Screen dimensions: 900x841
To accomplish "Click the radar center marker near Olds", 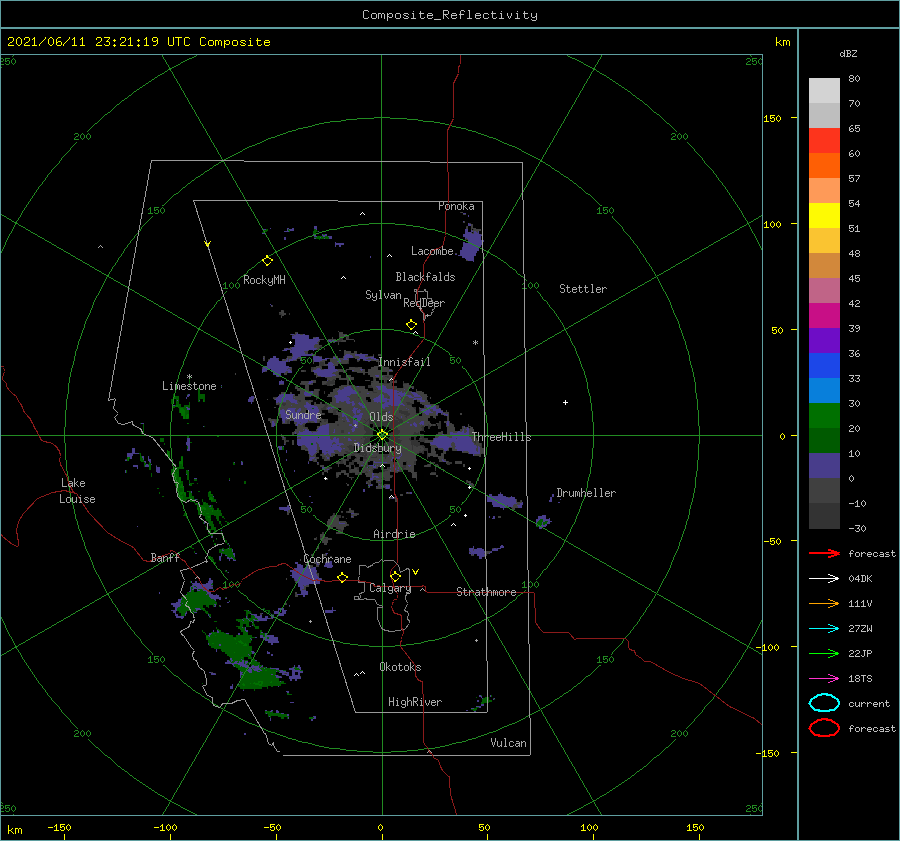I will [382, 435].
